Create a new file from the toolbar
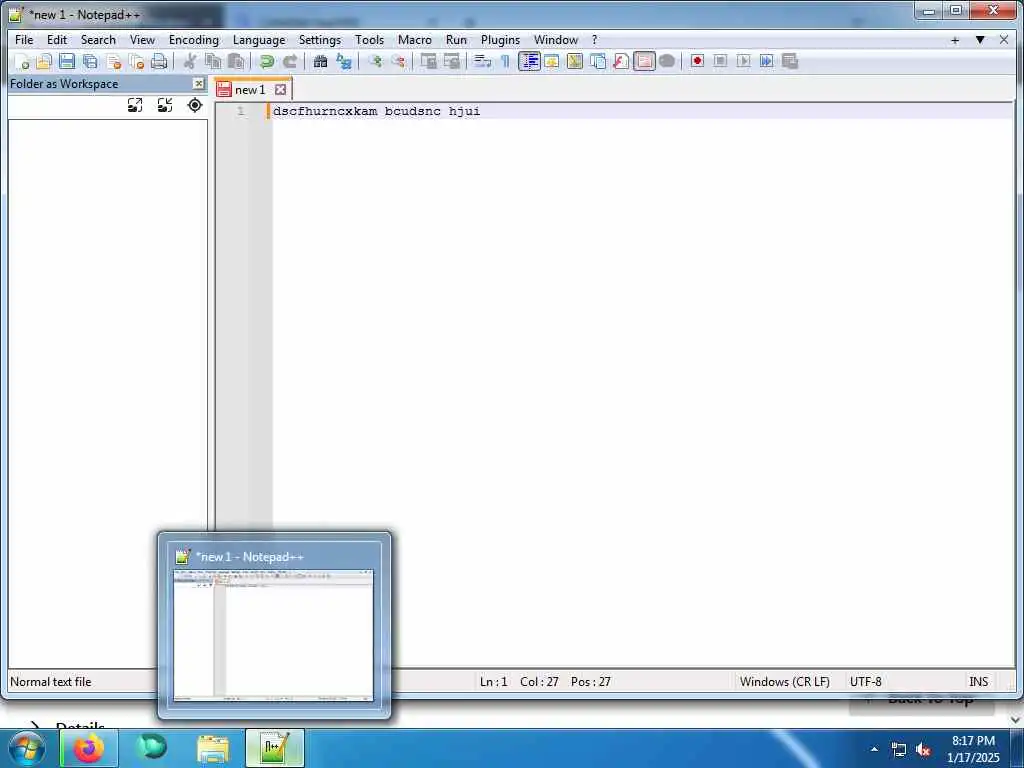The width and height of the screenshot is (1024, 768). coord(22,61)
